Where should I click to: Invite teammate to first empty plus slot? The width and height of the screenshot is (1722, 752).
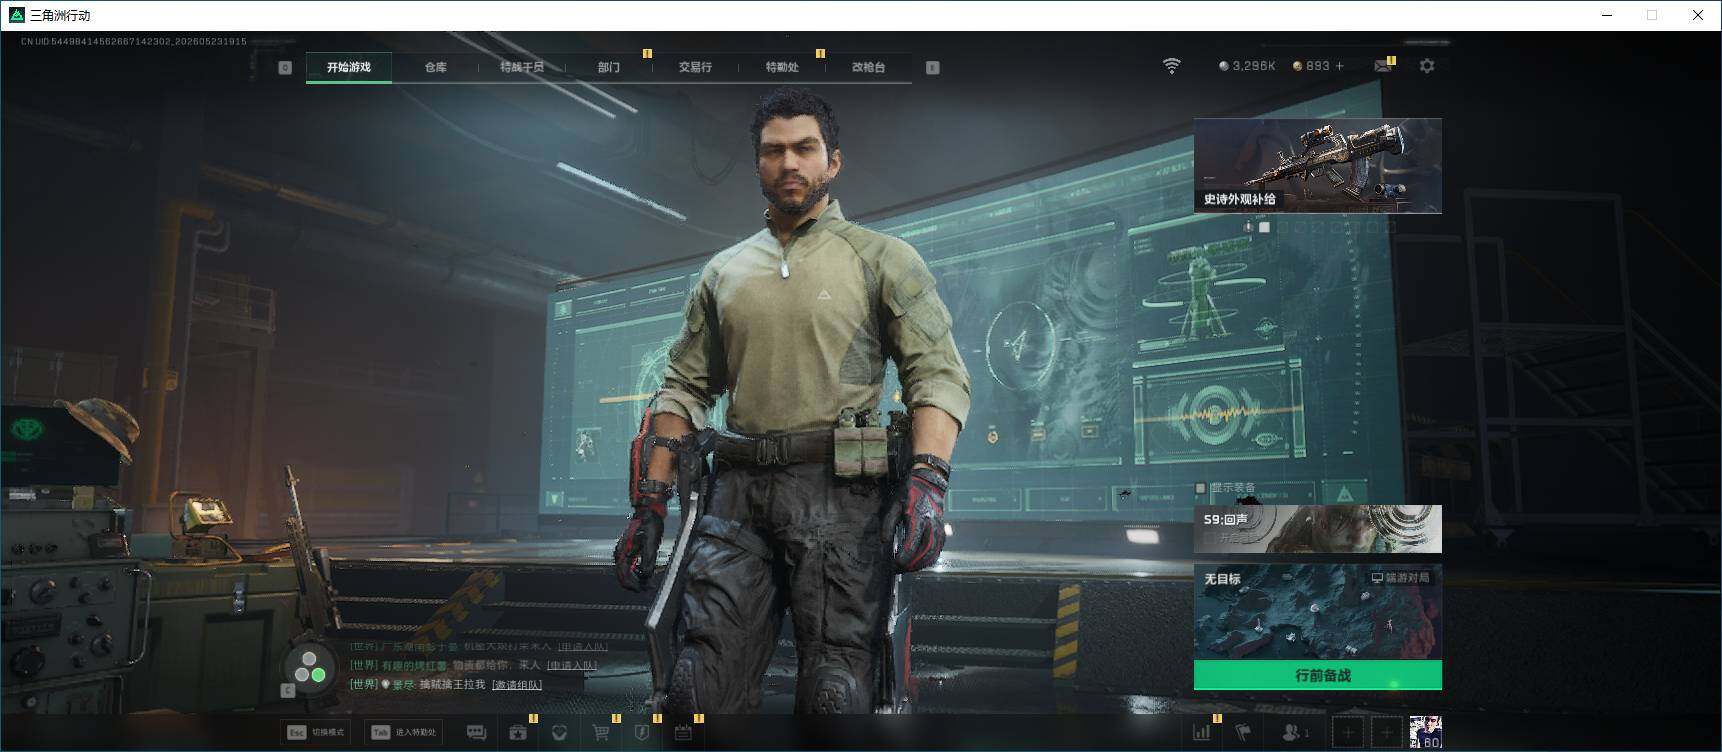pyautogui.click(x=1348, y=733)
